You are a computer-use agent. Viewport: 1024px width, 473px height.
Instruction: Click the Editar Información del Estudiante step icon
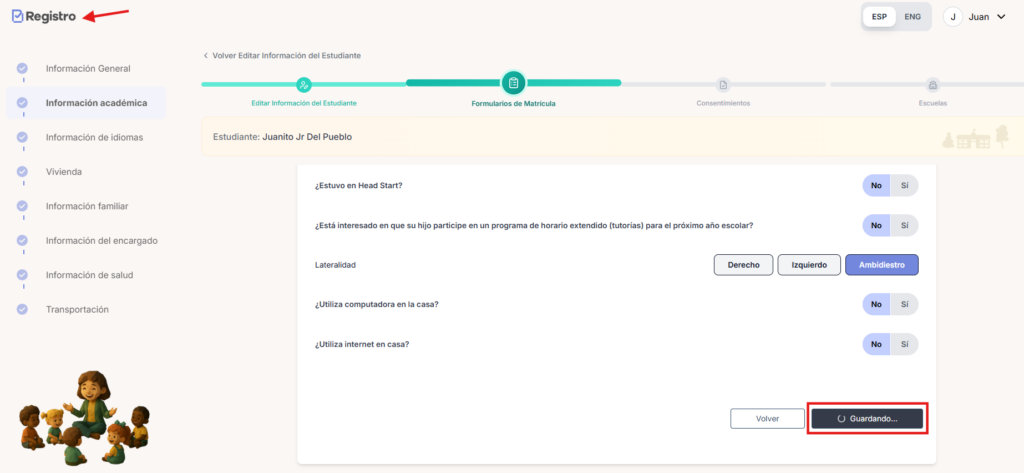(304, 84)
